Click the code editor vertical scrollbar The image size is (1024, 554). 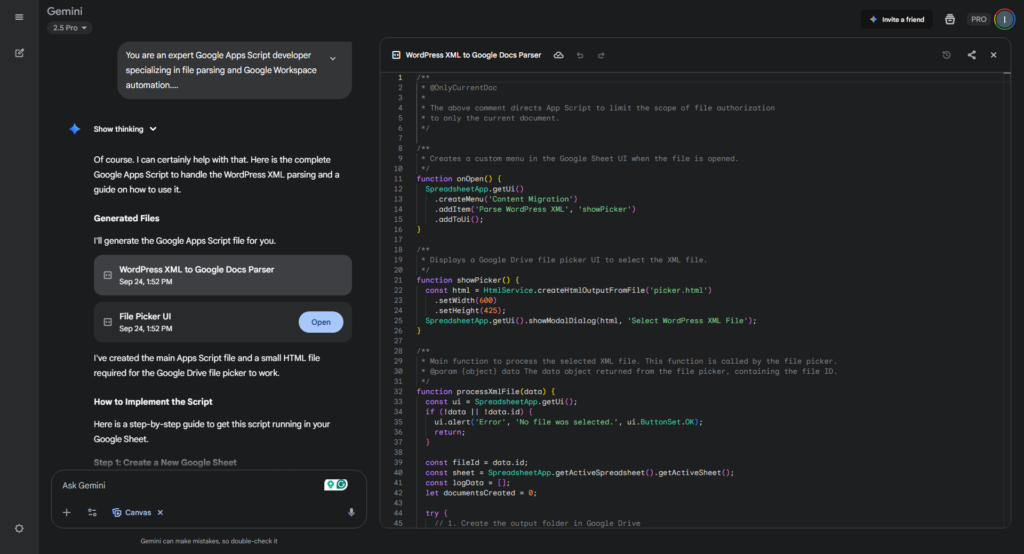point(1007,301)
